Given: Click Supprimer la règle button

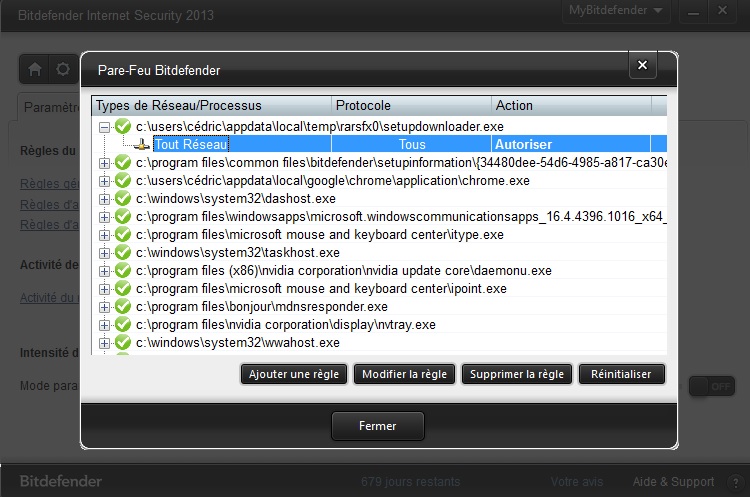Looking at the screenshot, I should pos(517,374).
